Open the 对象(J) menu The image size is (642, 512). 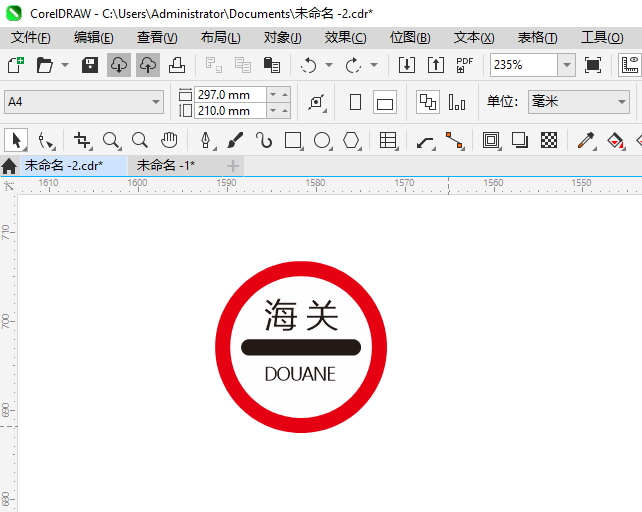pyautogui.click(x=283, y=38)
